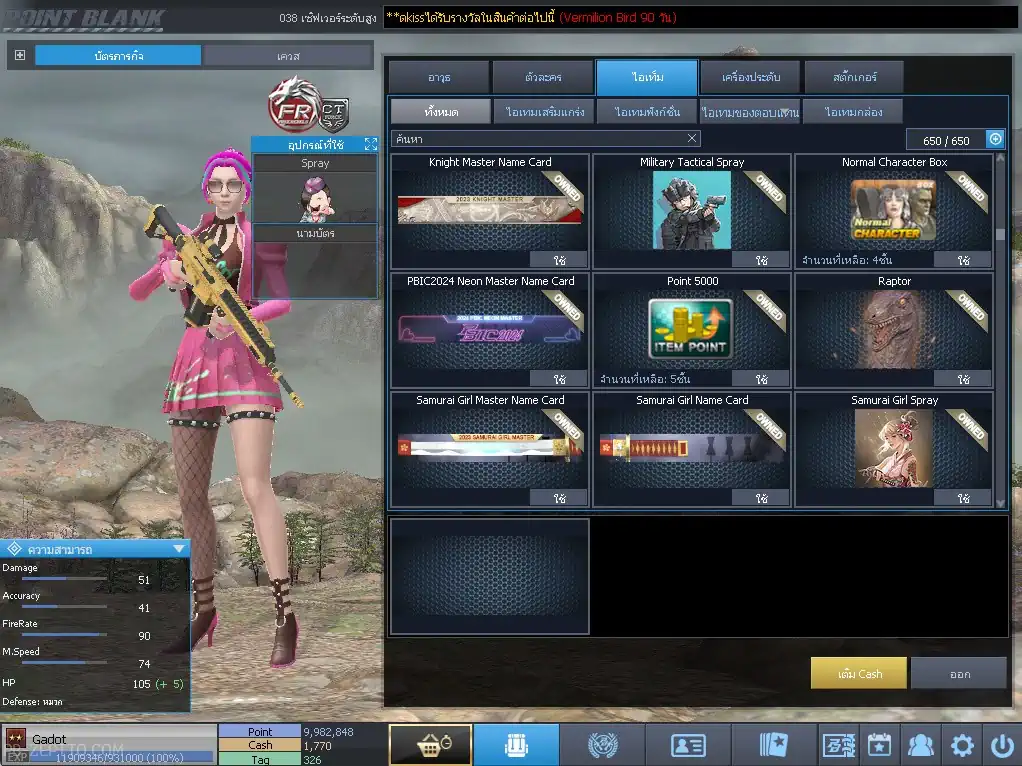Open the shop basket icon
This screenshot has height=766, width=1022.
[430, 744]
